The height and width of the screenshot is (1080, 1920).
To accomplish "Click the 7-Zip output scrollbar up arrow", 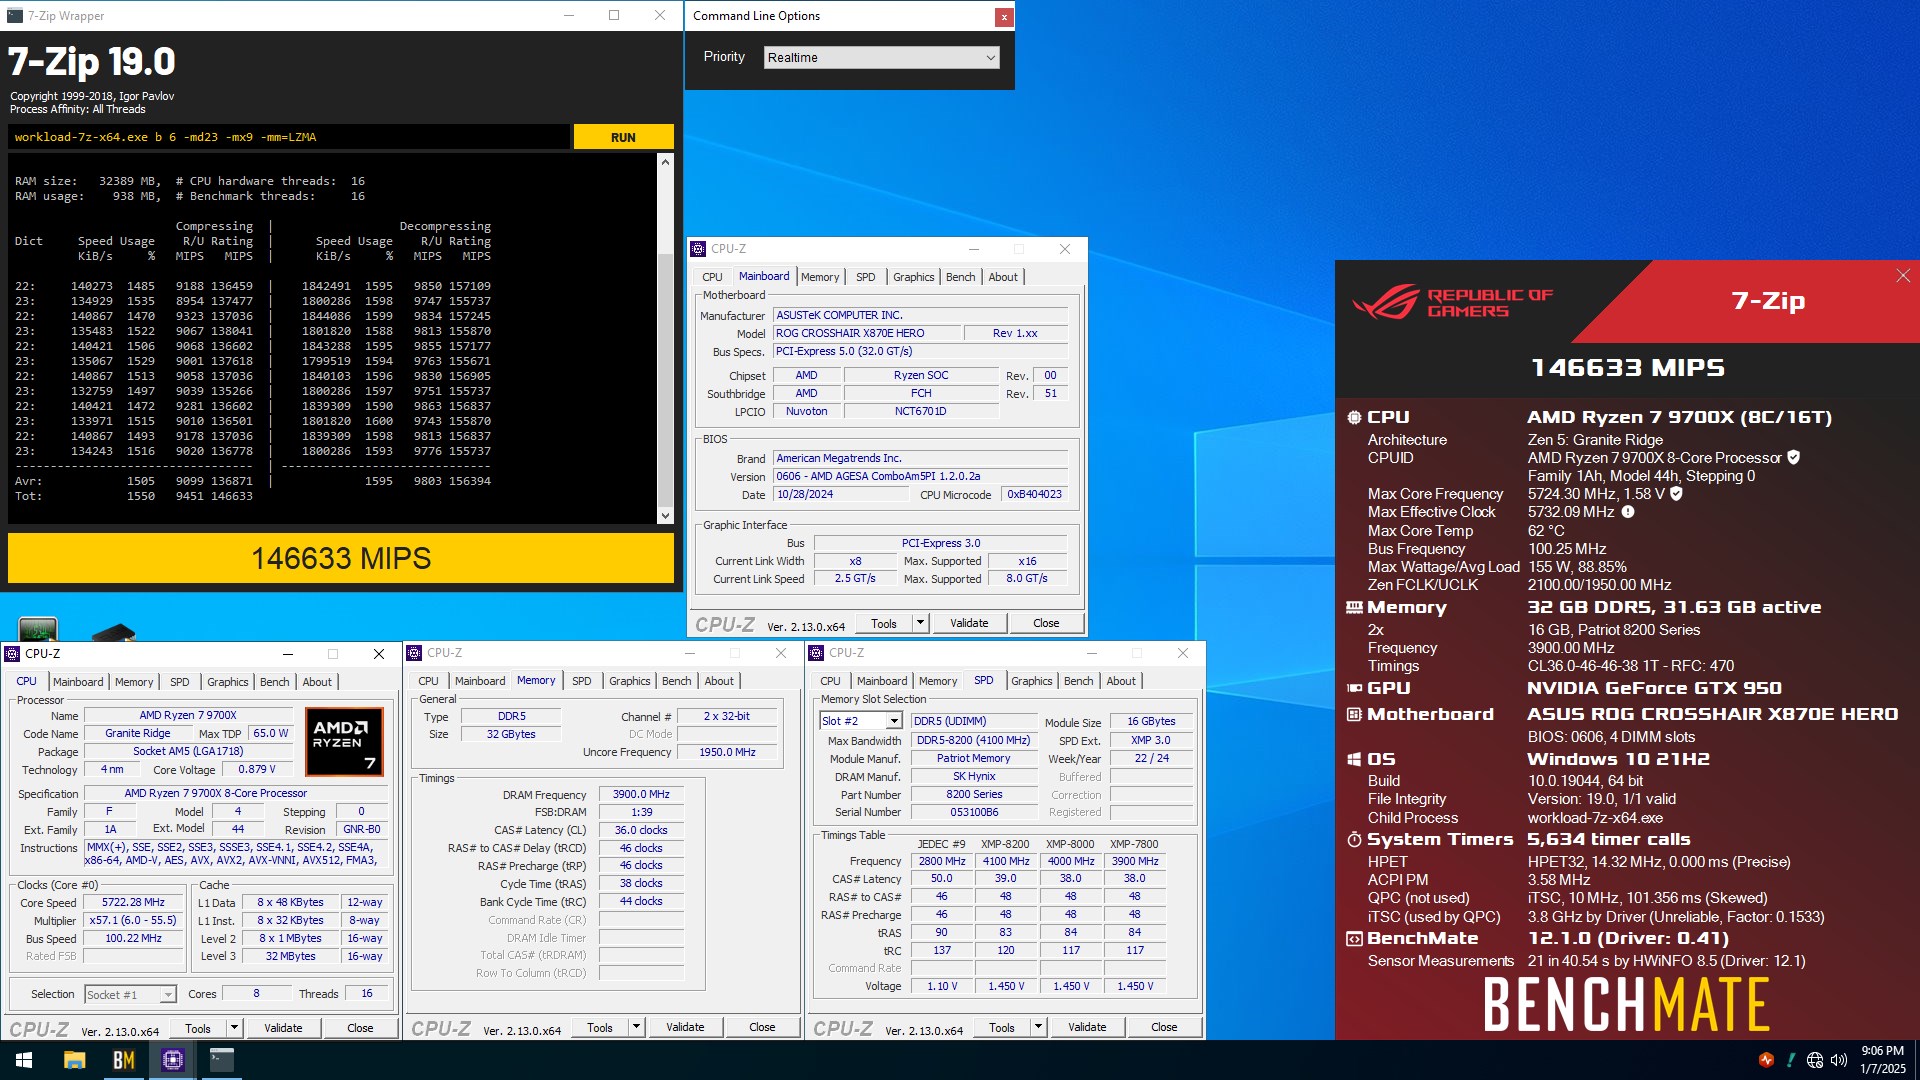I will [665, 161].
